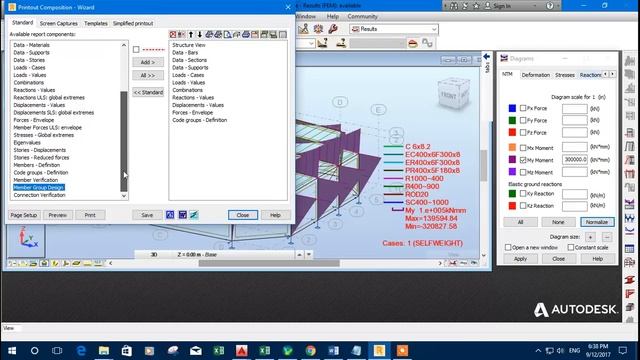The width and height of the screenshot is (640, 360).
Task: Enable the Constant scale checkbox
Action: coord(571,247)
